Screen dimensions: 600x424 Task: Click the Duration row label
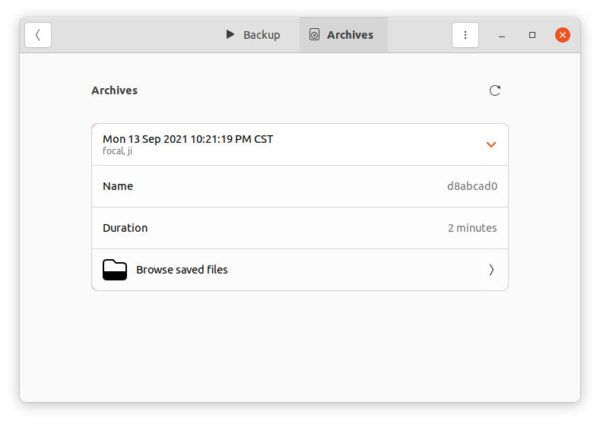pyautogui.click(x=125, y=228)
